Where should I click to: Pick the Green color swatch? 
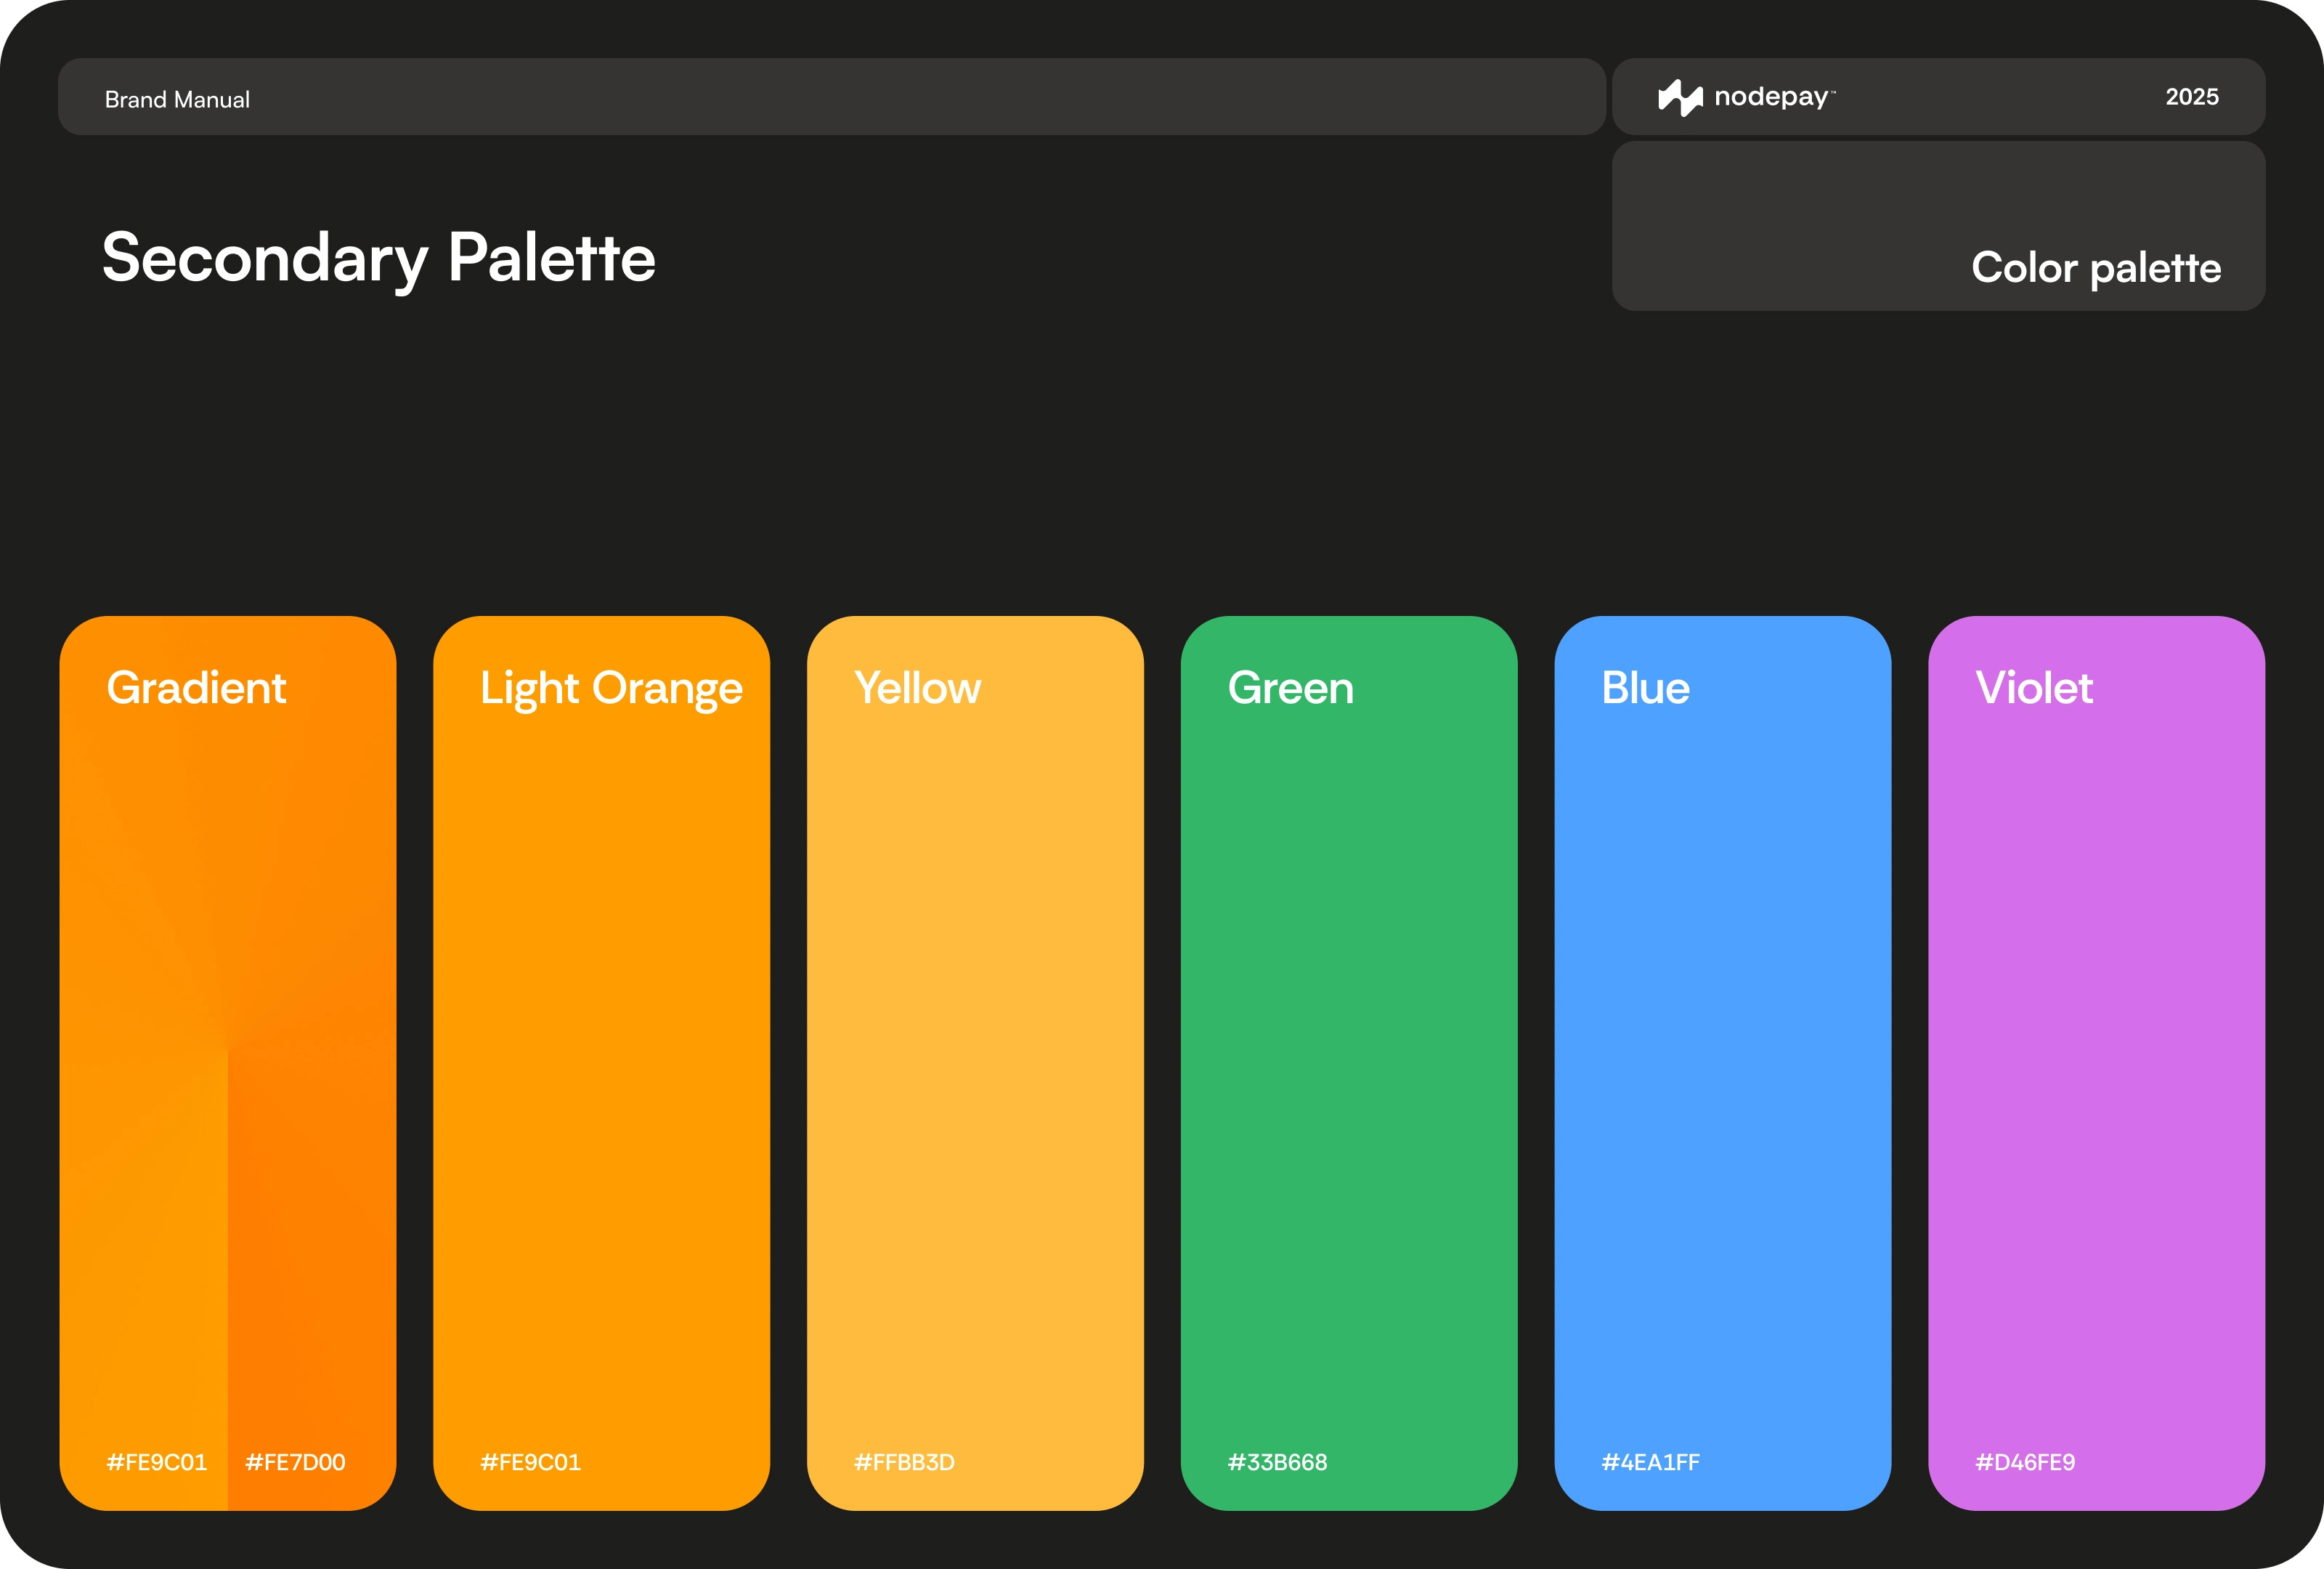tap(1349, 1062)
